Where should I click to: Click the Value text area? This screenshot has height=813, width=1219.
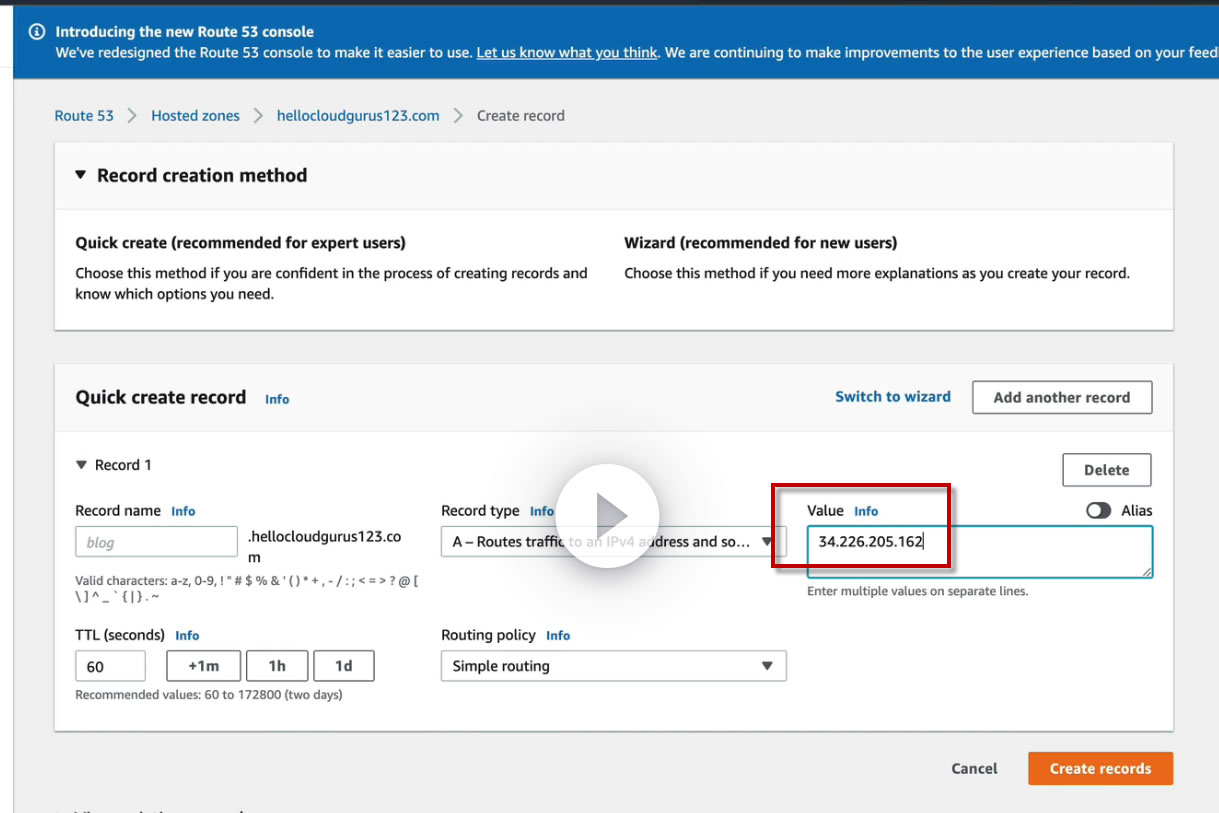(979, 551)
